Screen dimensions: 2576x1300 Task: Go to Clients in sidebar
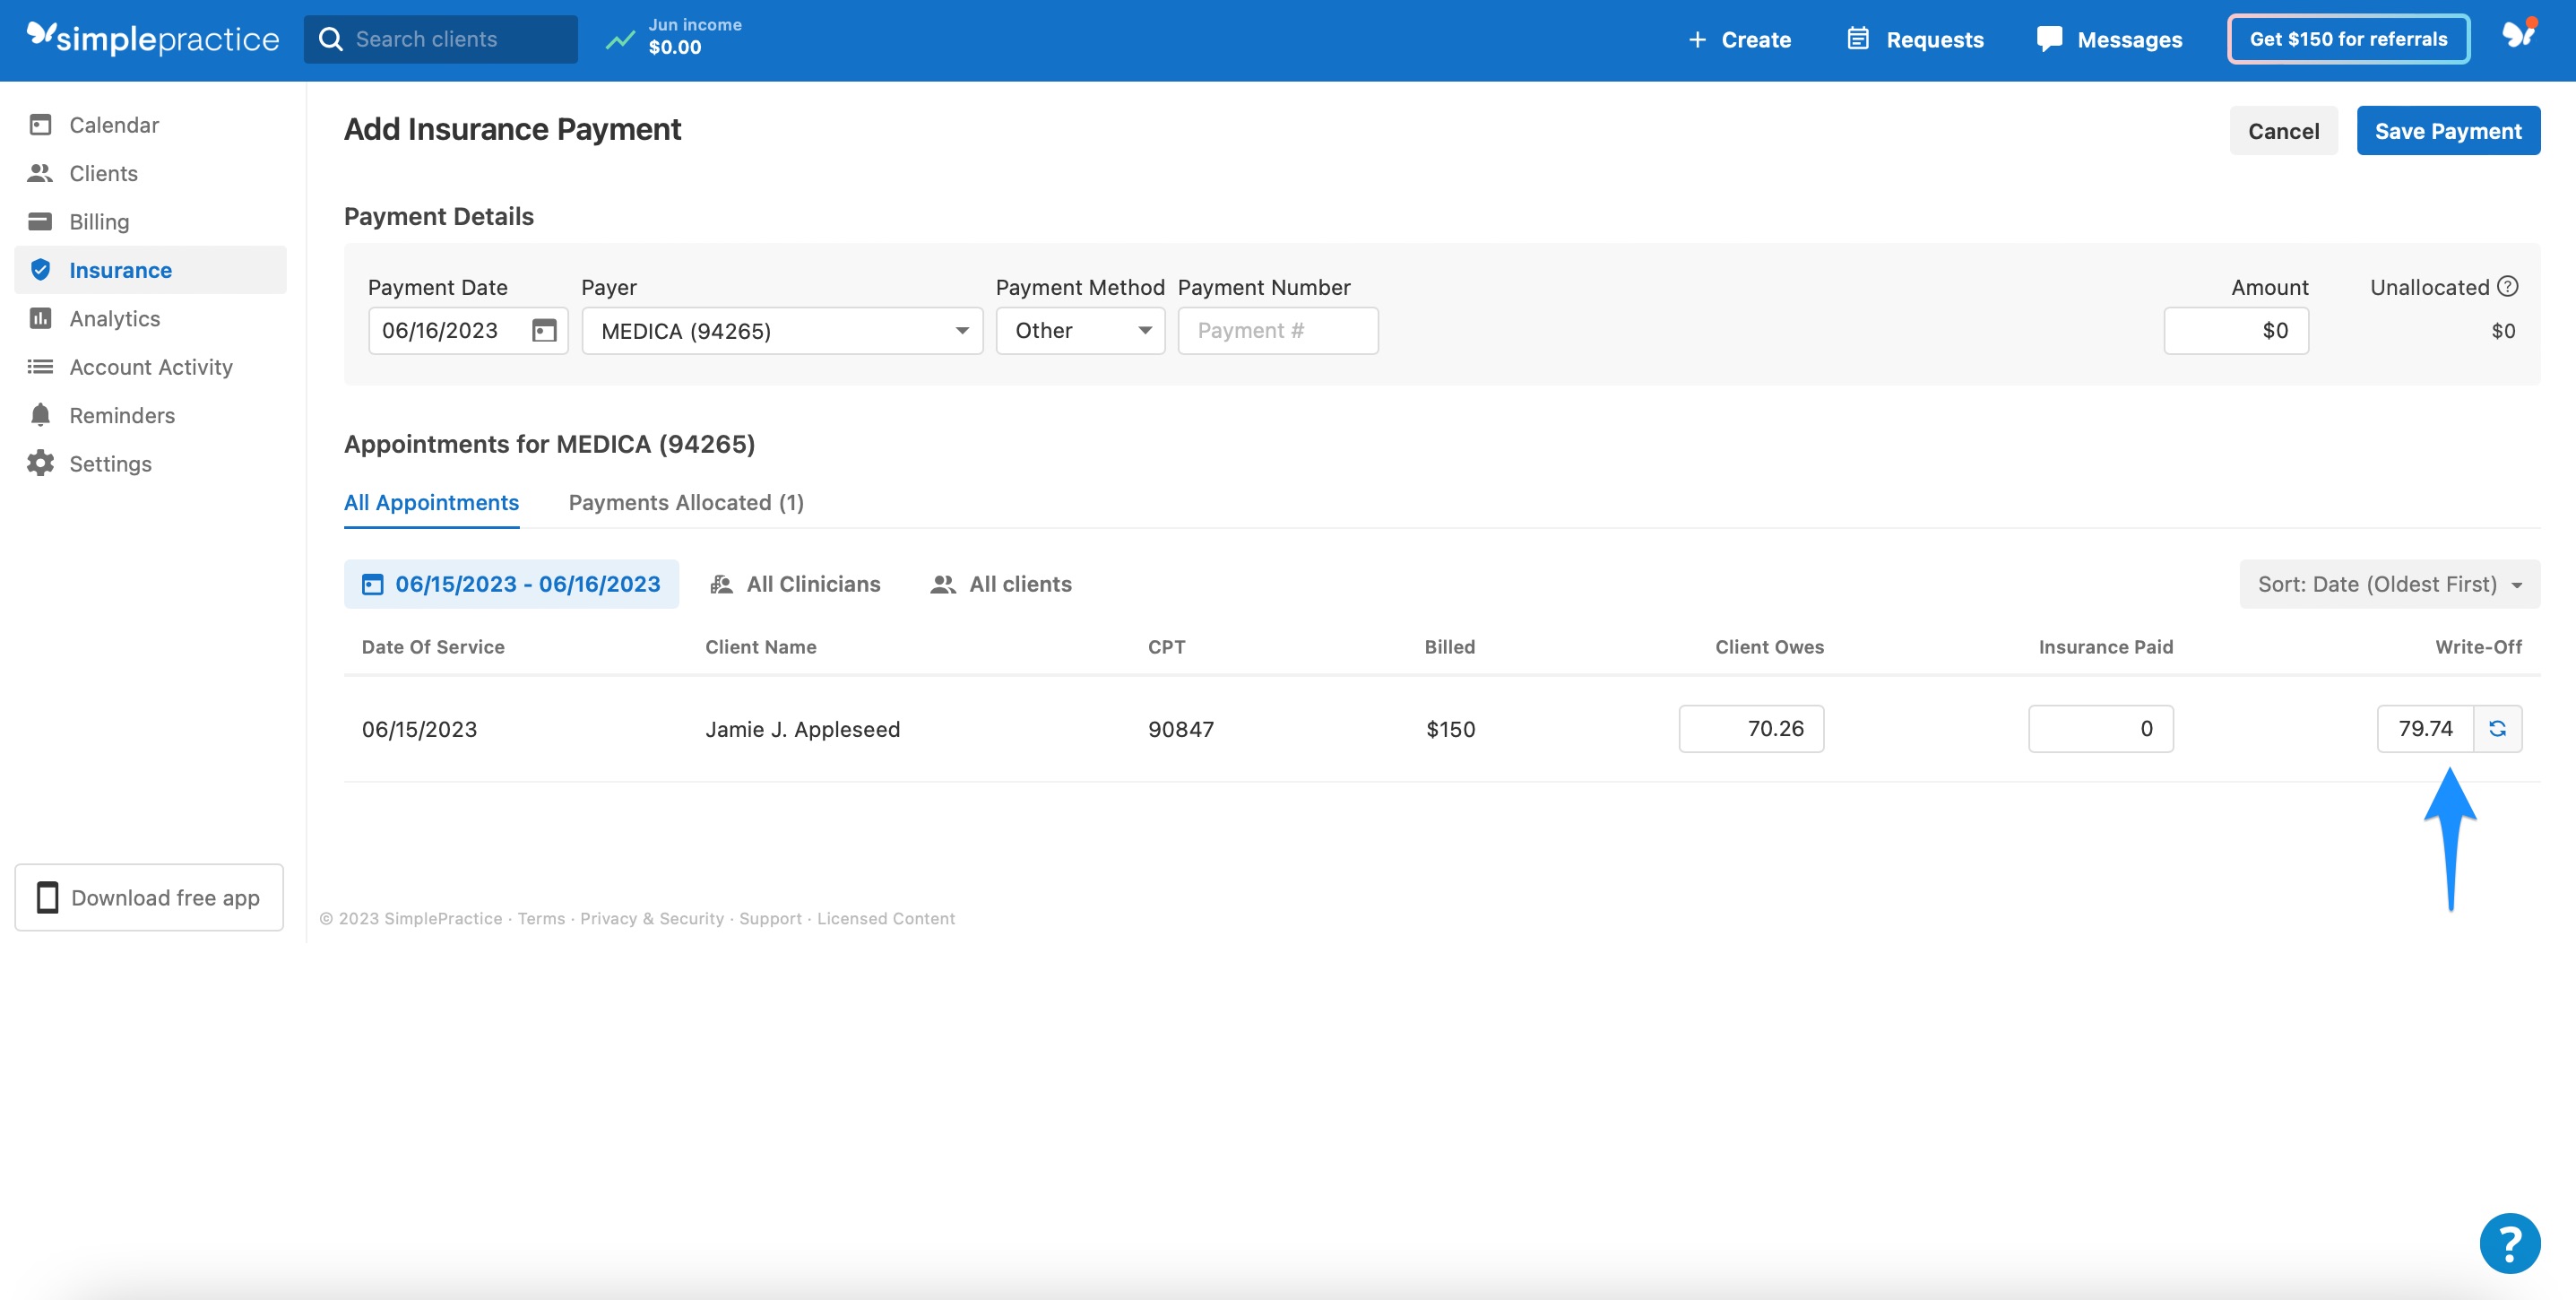[x=150, y=173]
